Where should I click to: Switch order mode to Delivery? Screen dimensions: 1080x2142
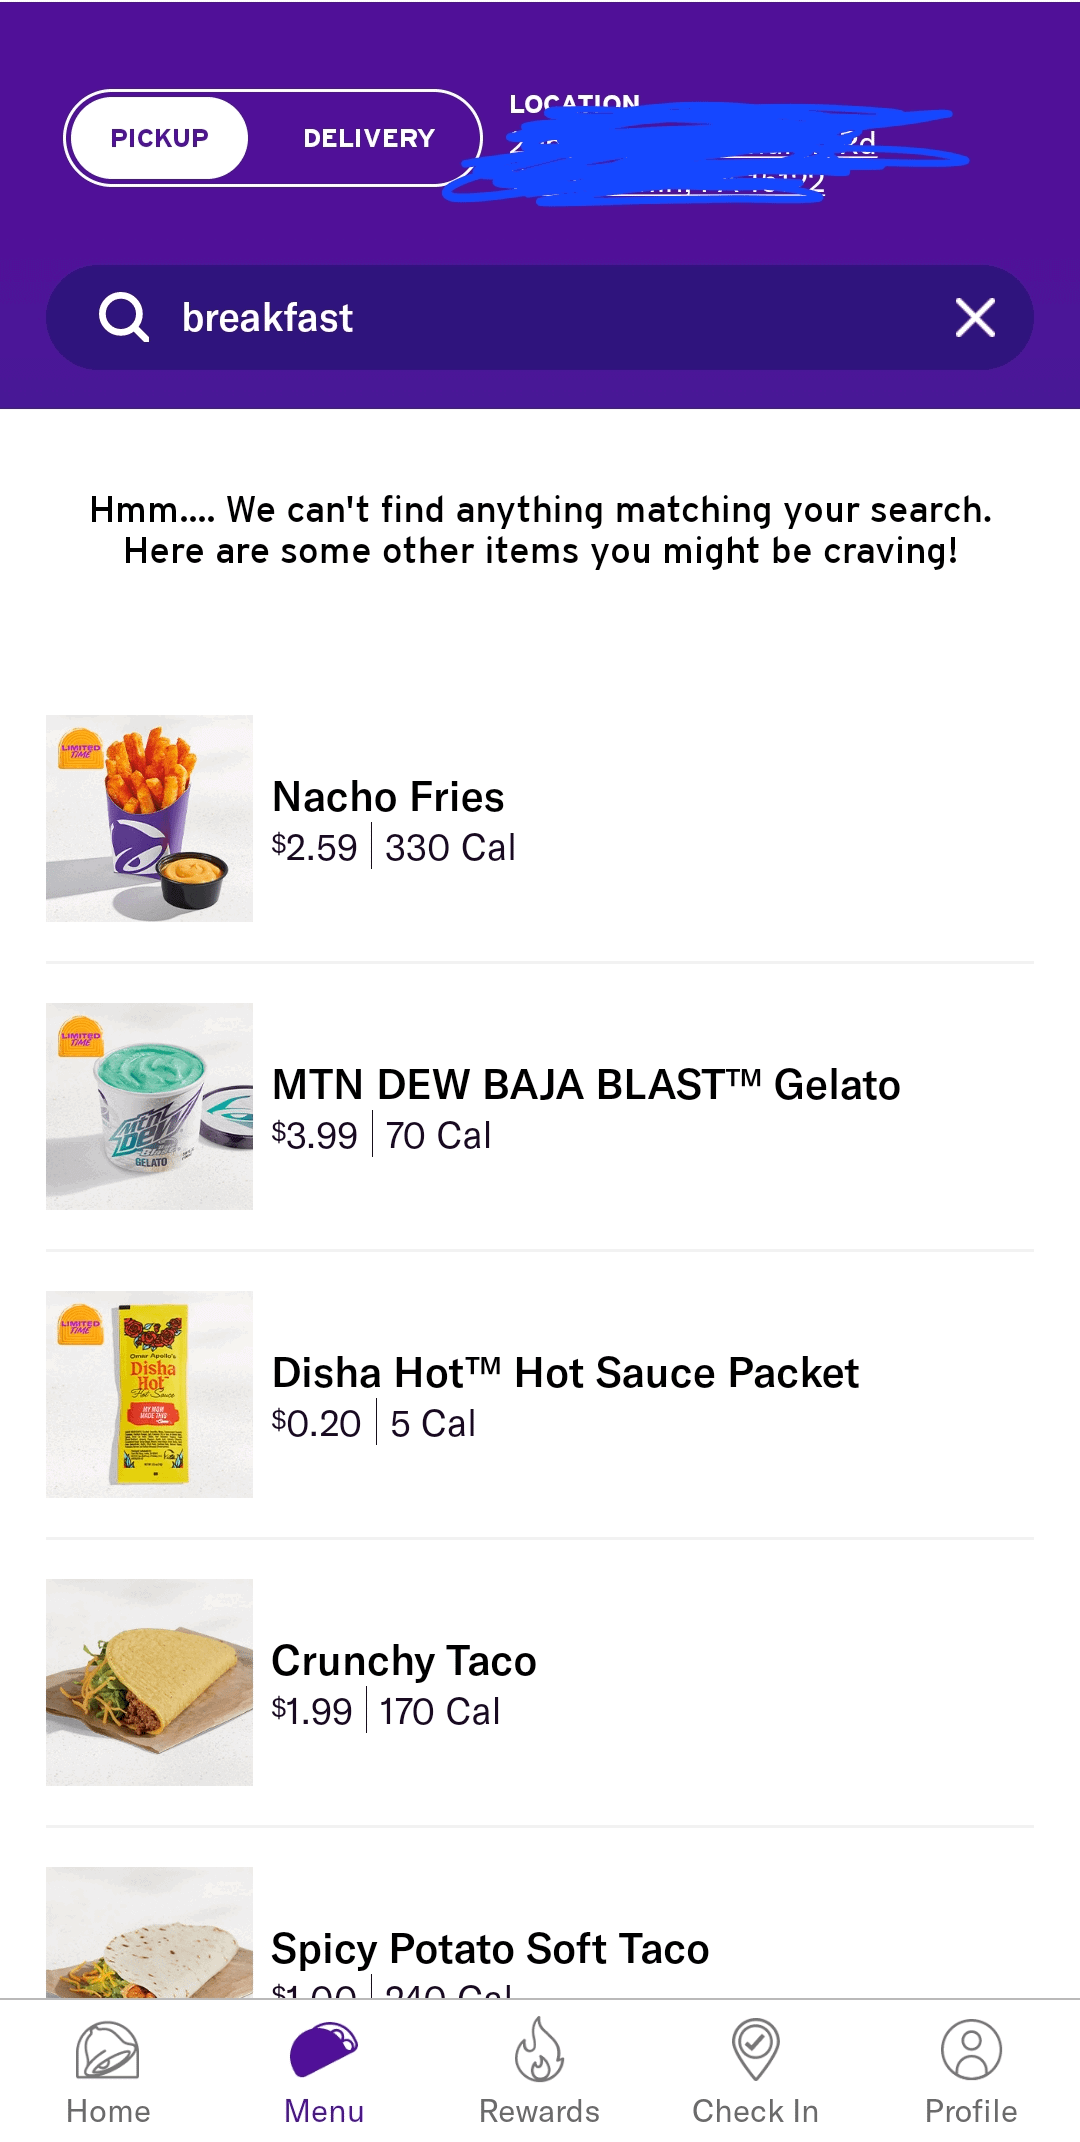click(x=369, y=138)
